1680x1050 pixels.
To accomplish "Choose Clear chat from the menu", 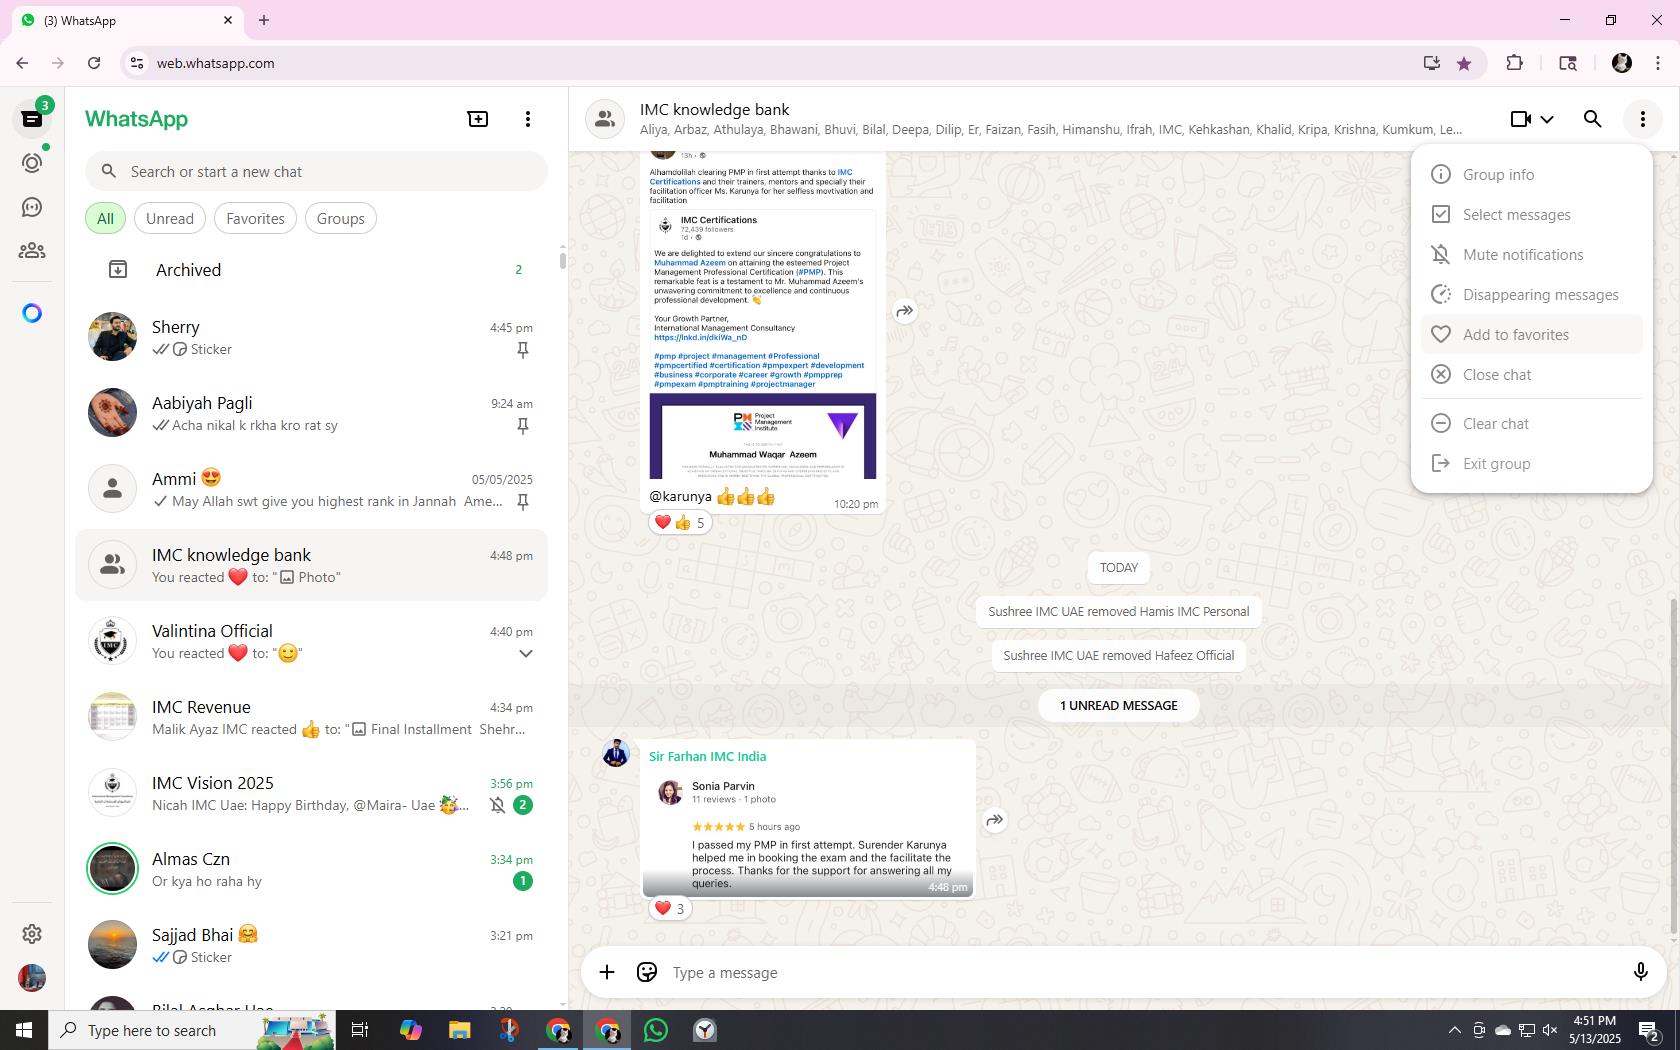I will point(1531,424).
